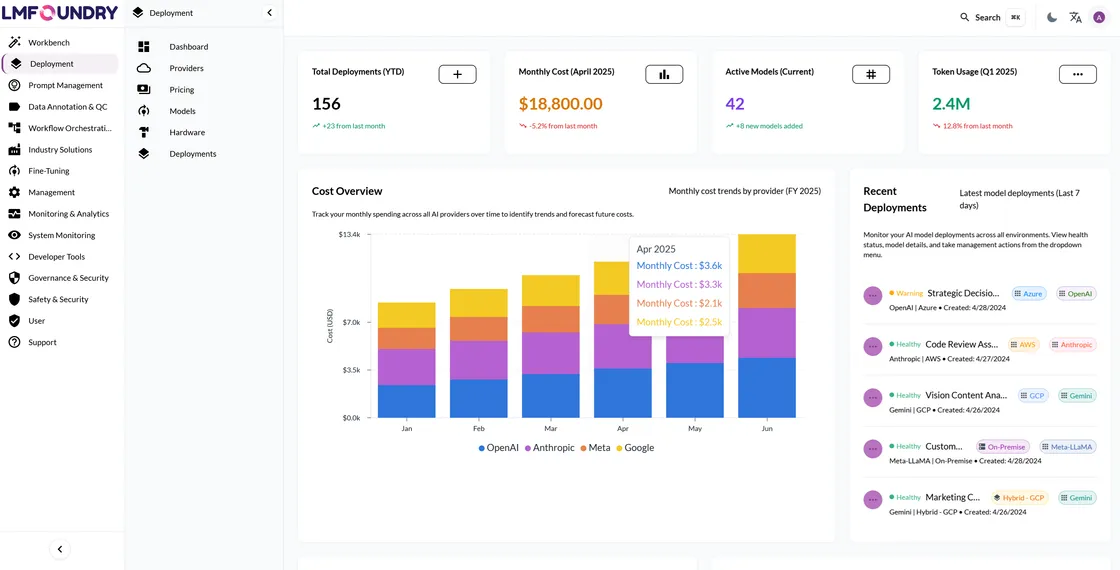Click the Workflow Orchestration icon
The width and height of the screenshot is (1120, 570).
click(x=14, y=128)
